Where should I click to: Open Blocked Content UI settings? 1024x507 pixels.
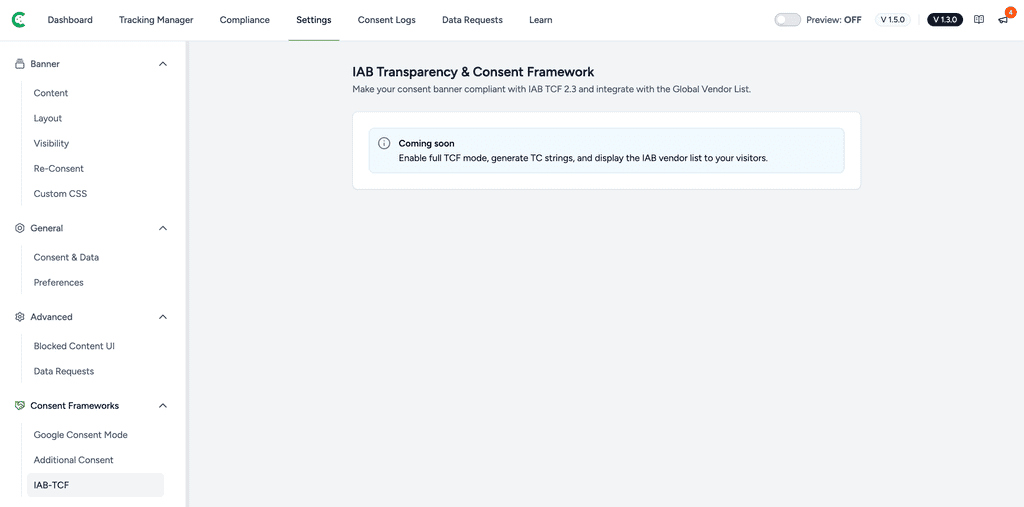(x=74, y=346)
